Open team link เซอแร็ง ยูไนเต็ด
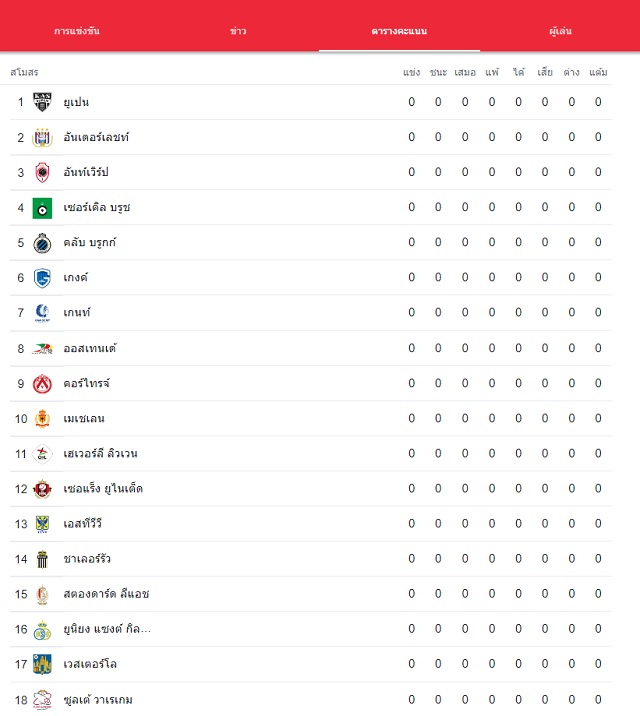This screenshot has width=640, height=716. coord(103,489)
